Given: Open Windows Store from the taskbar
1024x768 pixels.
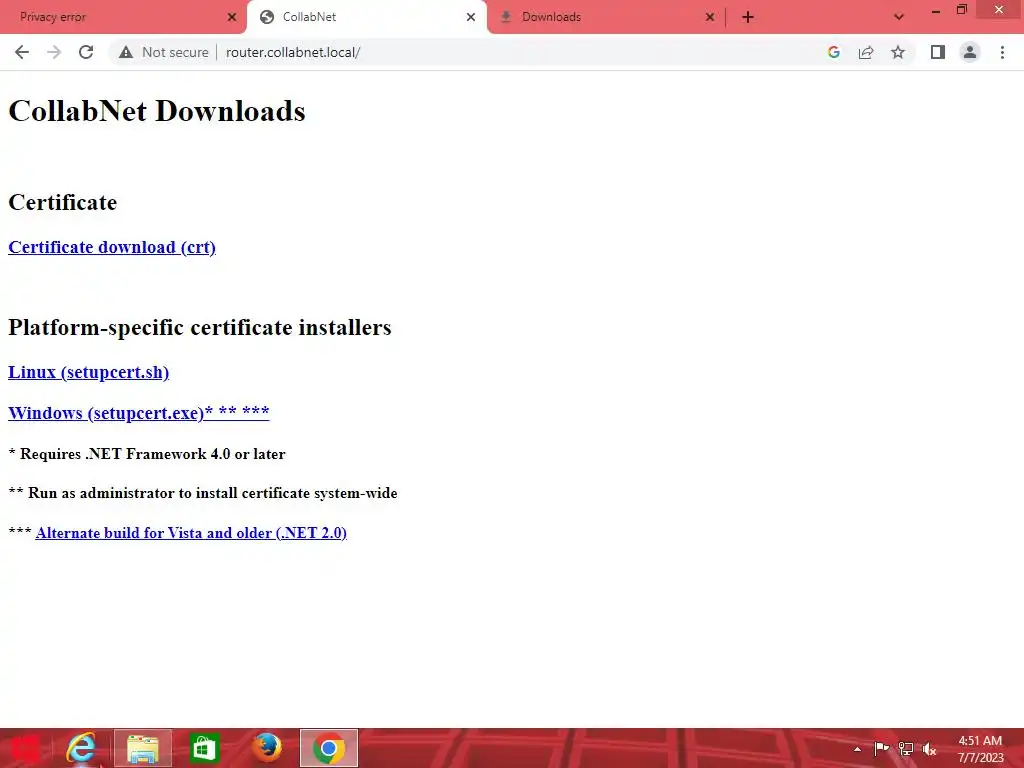Looking at the screenshot, I should click(204, 748).
